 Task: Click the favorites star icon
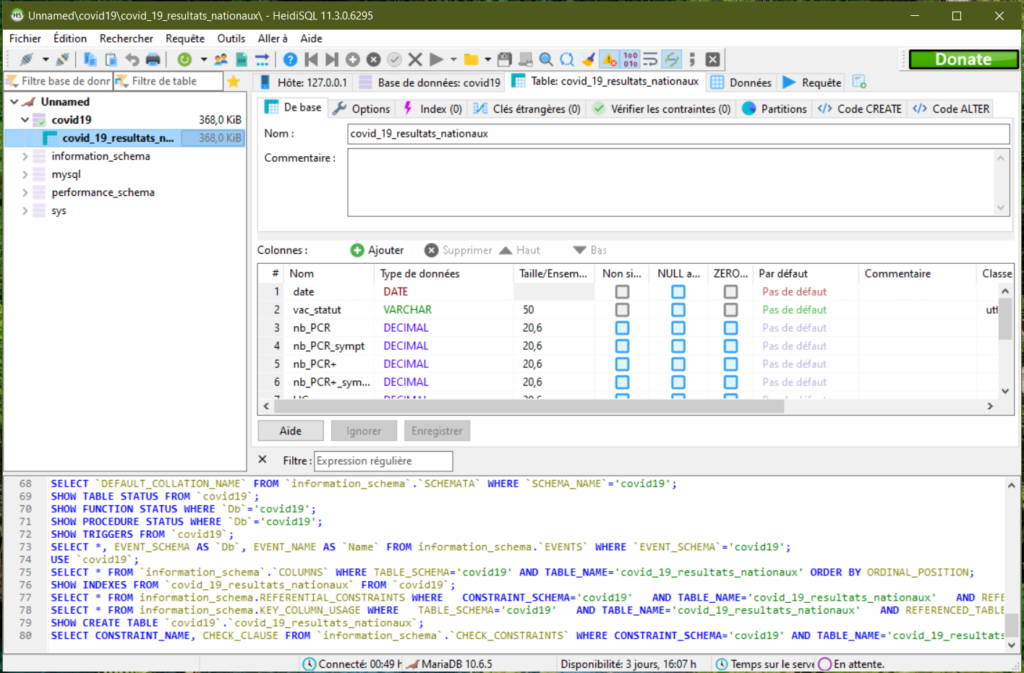point(233,82)
